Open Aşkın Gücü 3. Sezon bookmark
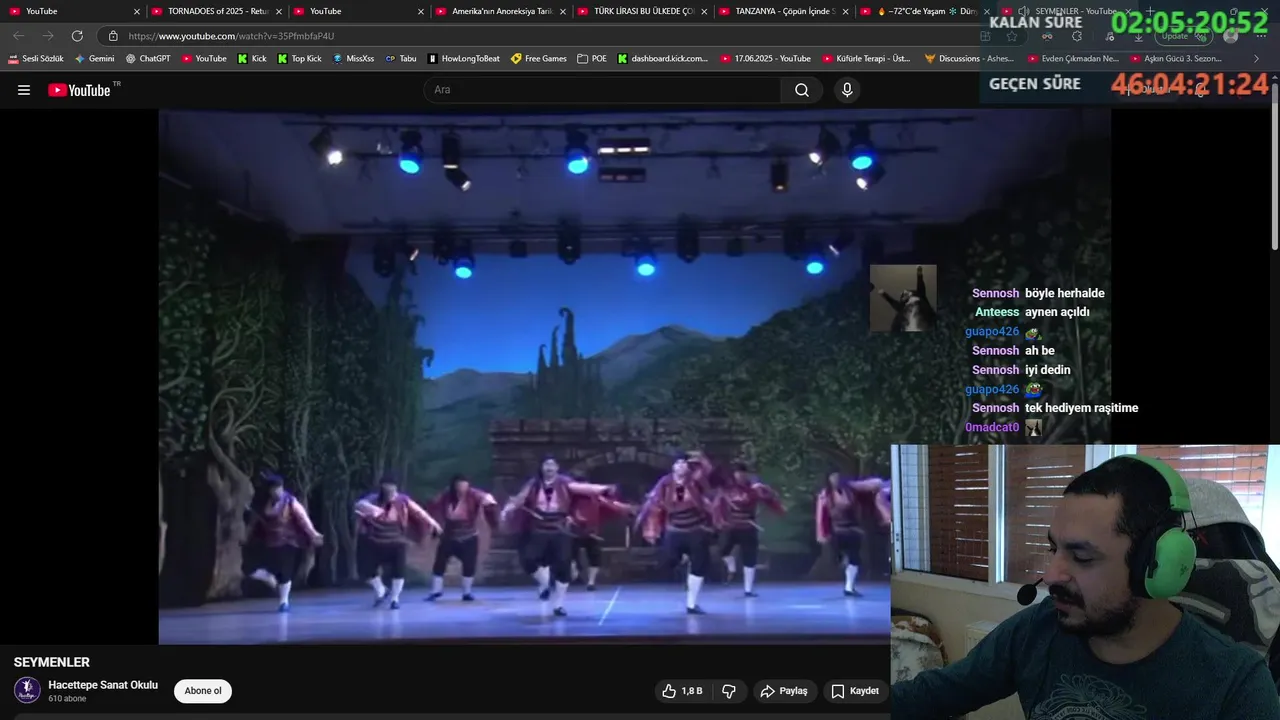The image size is (1280, 720). pos(1176,59)
